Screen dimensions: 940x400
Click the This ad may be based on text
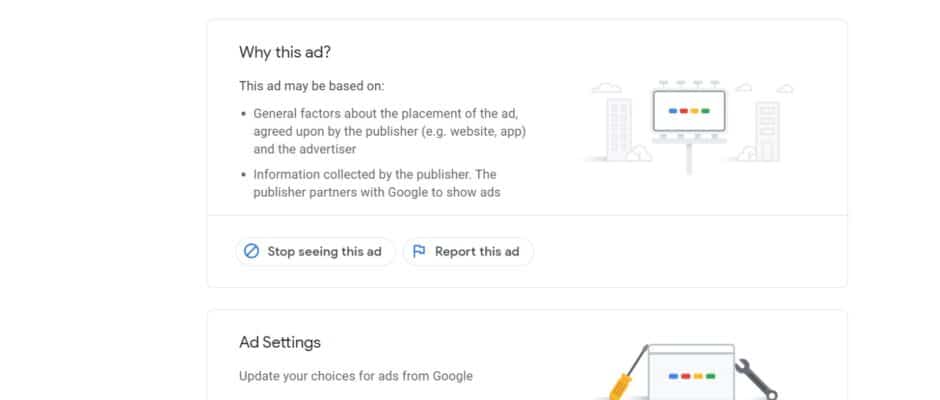[311, 86]
